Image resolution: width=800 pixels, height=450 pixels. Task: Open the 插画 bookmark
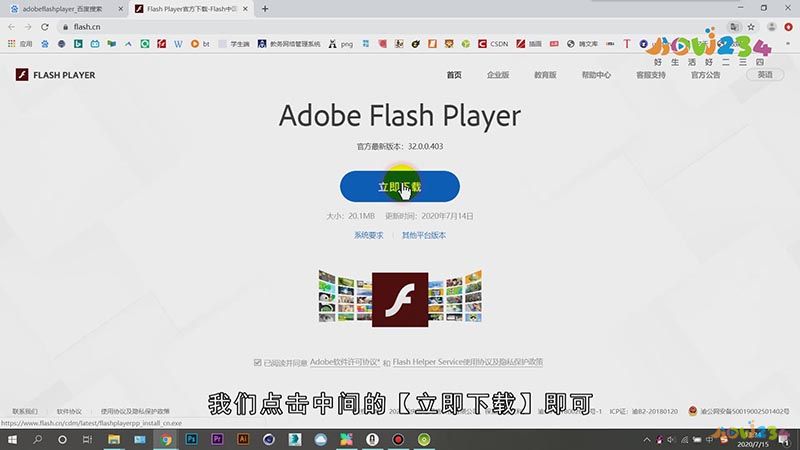pyautogui.click(x=529, y=44)
